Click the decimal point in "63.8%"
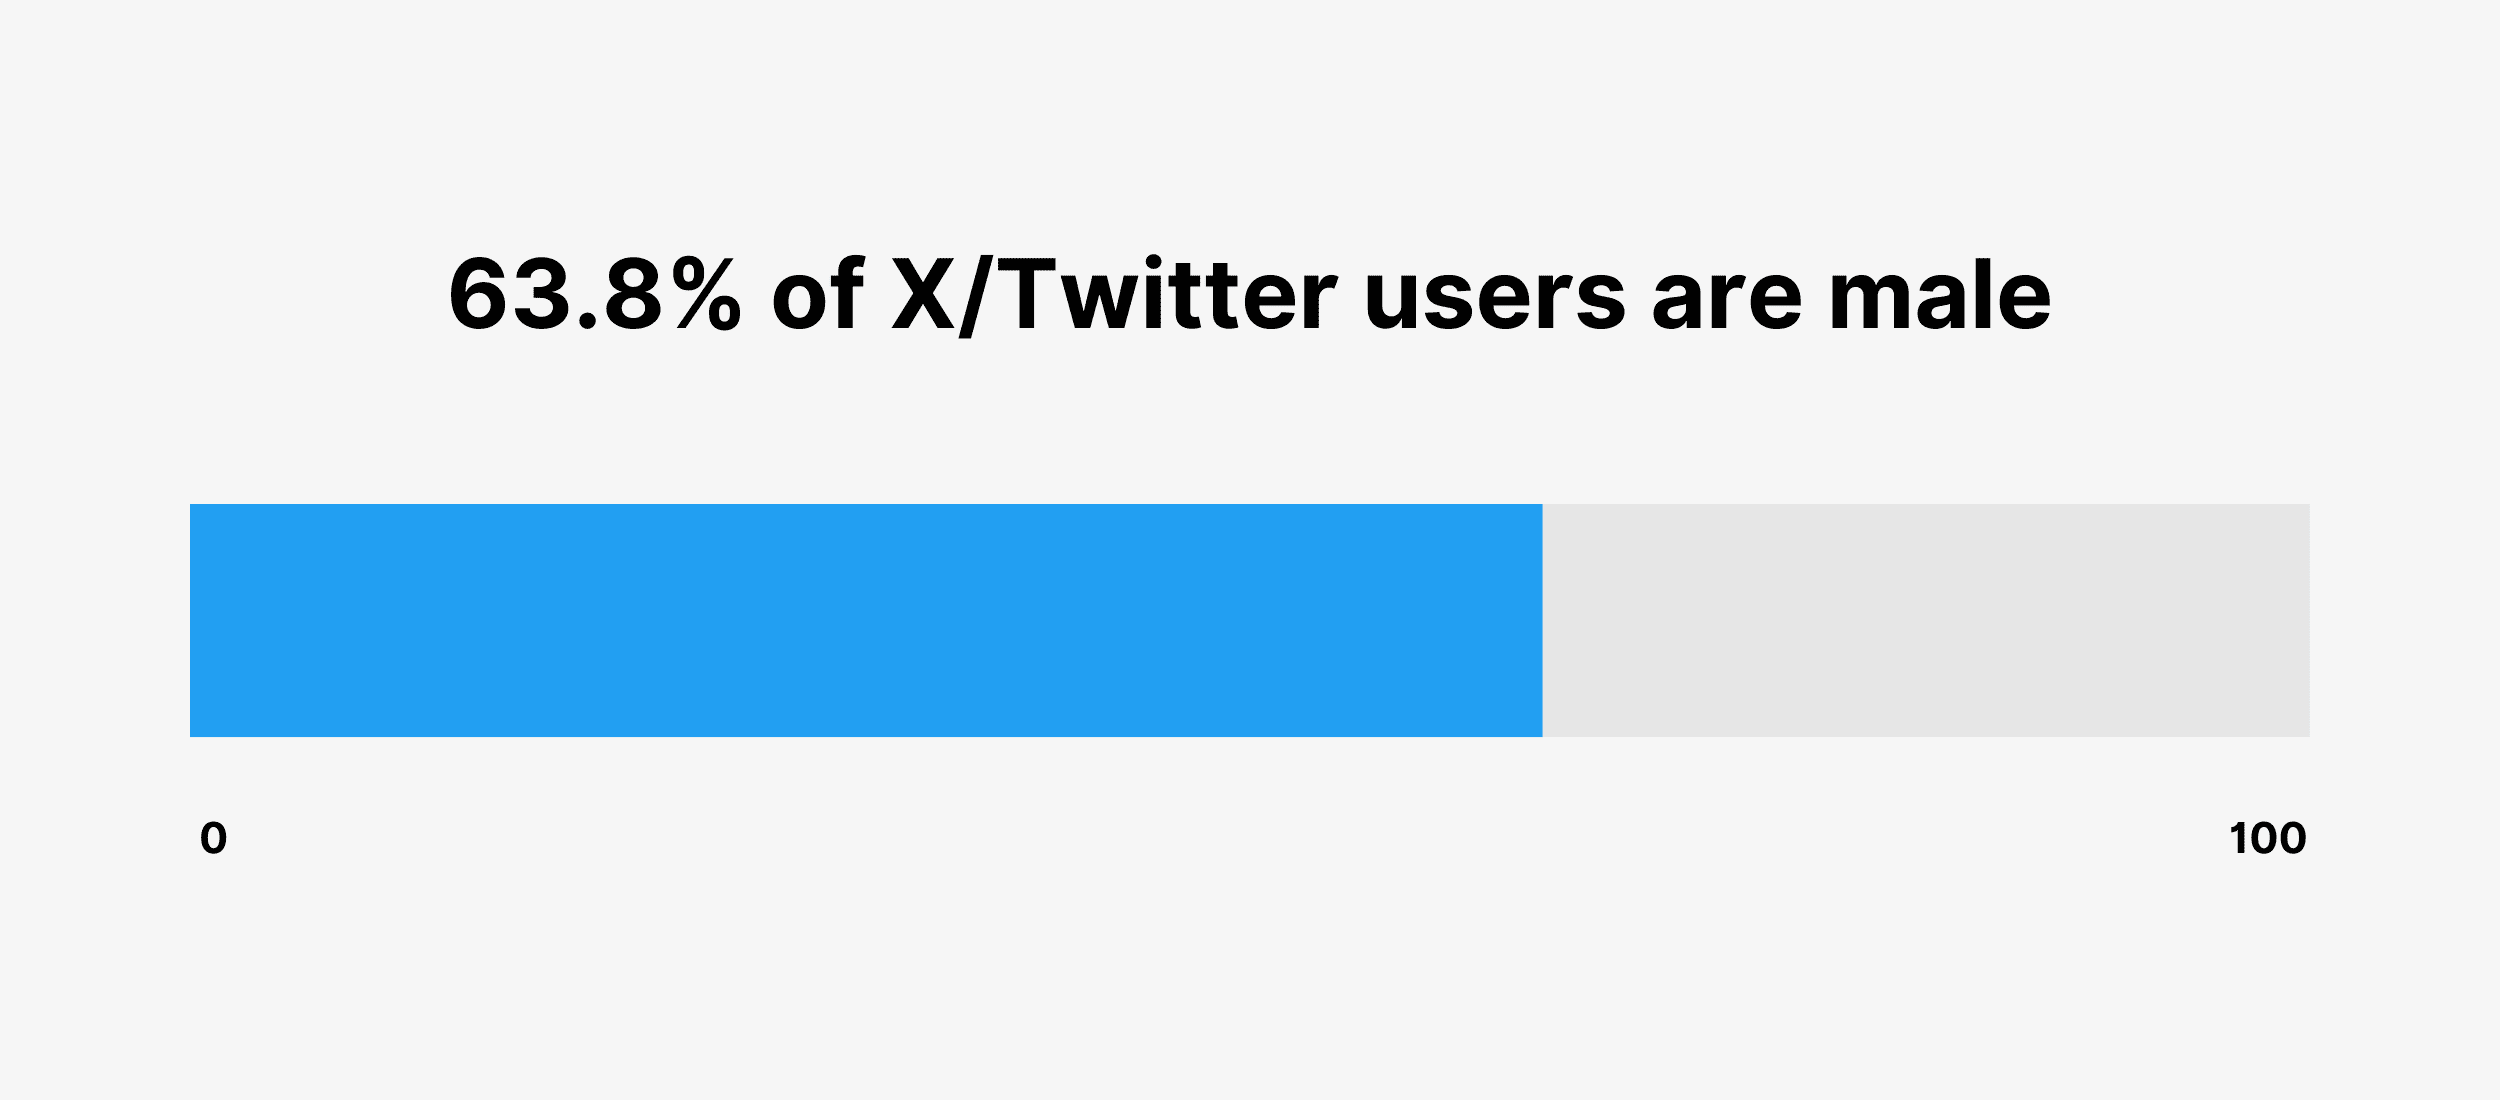The height and width of the screenshot is (1100, 2500). tap(588, 322)
